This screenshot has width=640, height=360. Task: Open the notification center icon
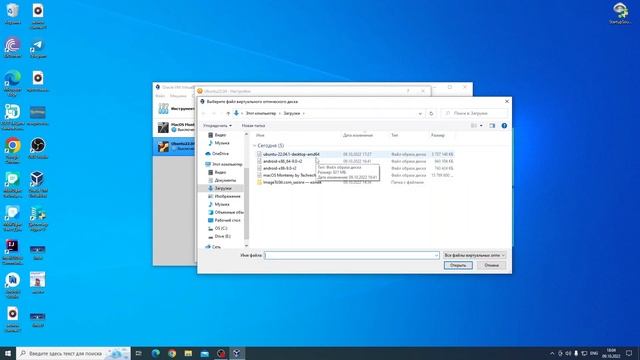point(629,353)
